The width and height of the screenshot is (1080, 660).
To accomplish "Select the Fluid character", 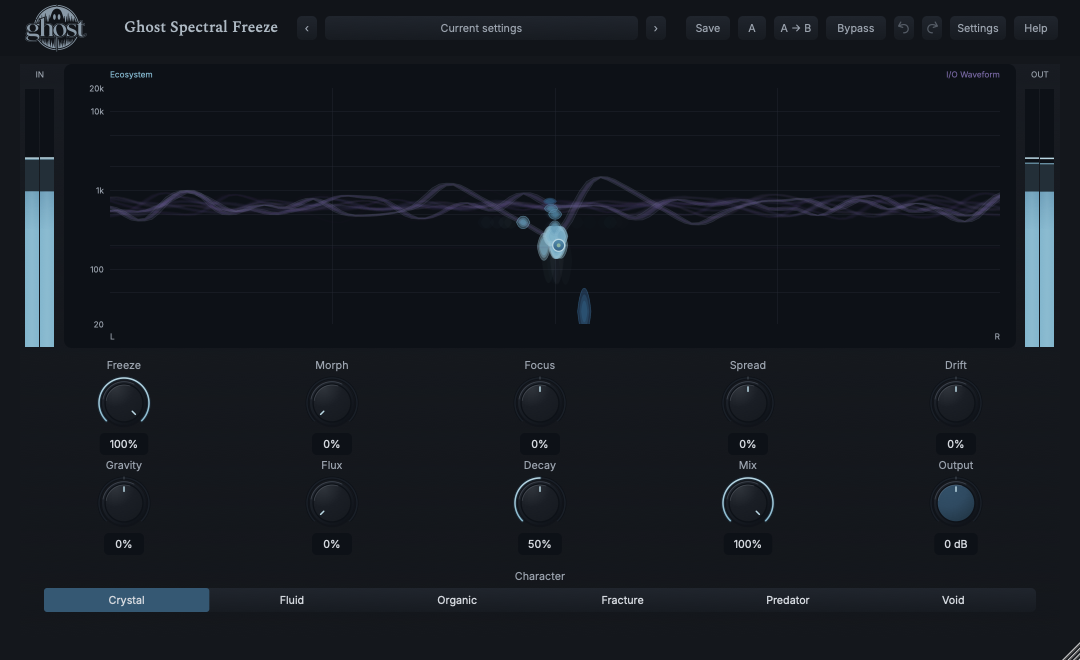I will 292,600.
